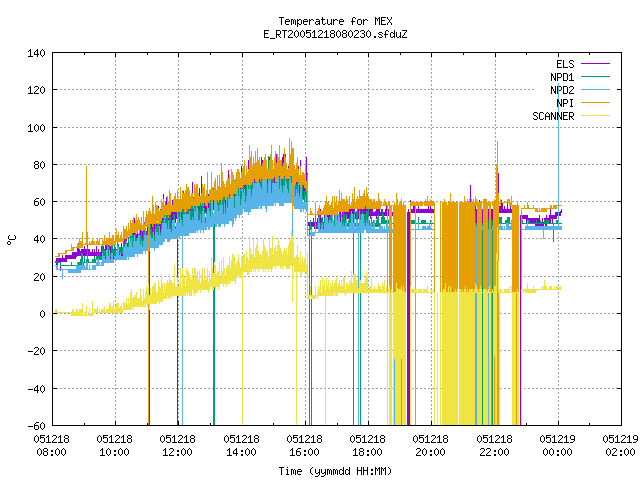Click the x-axis tick label 051218 20:00
Image resolution: width=640 pixels, height=480 pixels.
click(x=431, y=446)
